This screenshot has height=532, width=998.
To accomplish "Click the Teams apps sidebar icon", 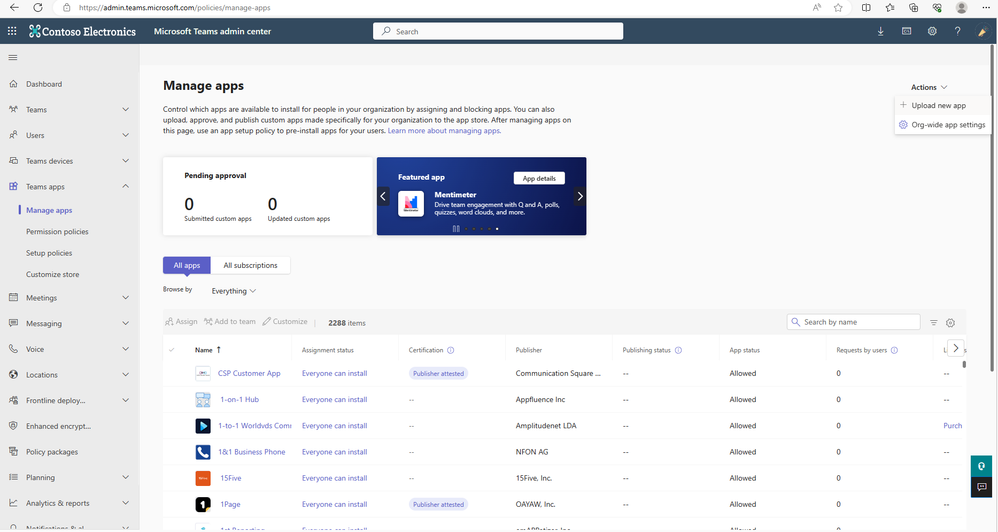I will [x=13, y=186].
